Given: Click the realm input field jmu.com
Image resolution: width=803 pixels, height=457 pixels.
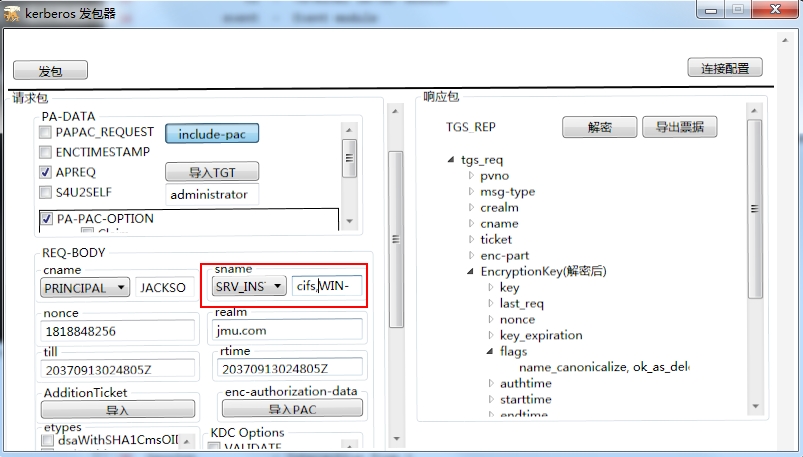Looking at the screenshot, I should coord(287,331).
